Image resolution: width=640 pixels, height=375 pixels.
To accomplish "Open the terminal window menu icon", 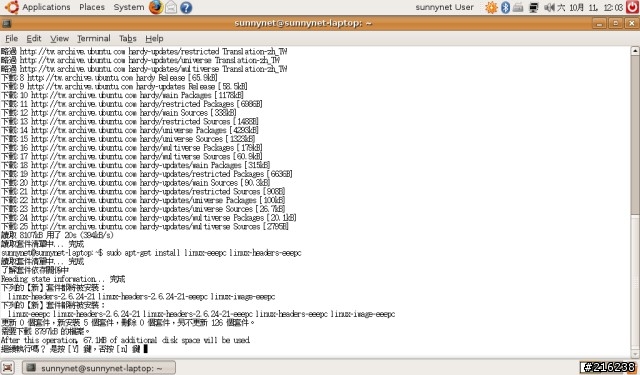I will point(7,23).
